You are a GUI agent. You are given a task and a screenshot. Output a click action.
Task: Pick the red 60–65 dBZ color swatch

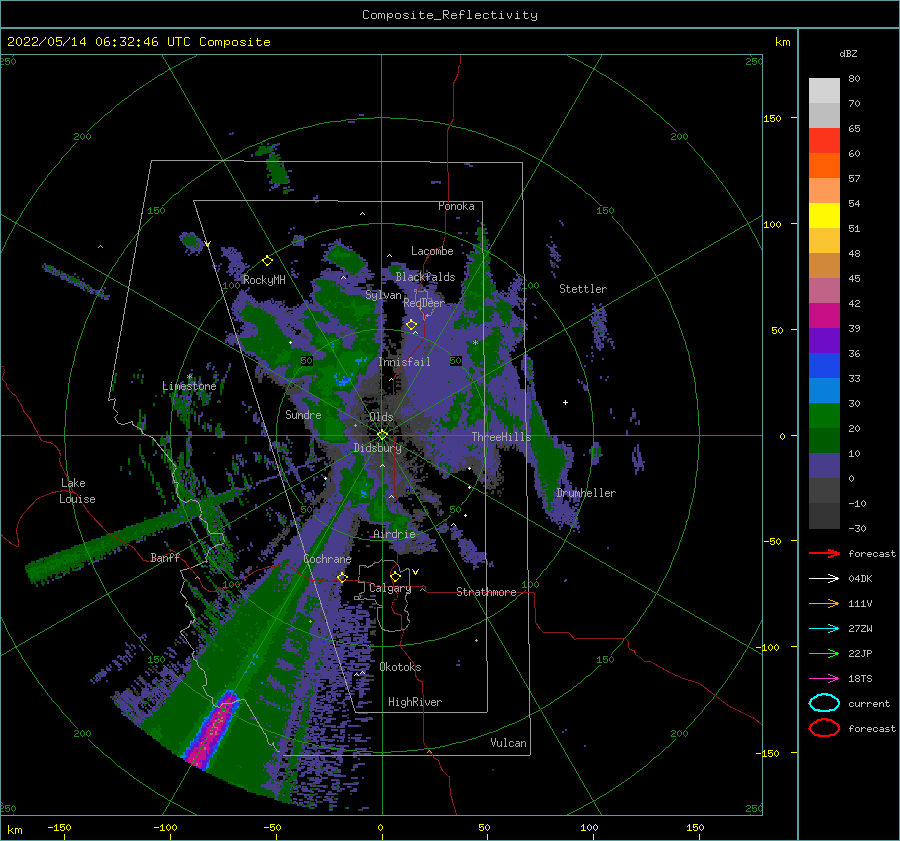(824, 141)
